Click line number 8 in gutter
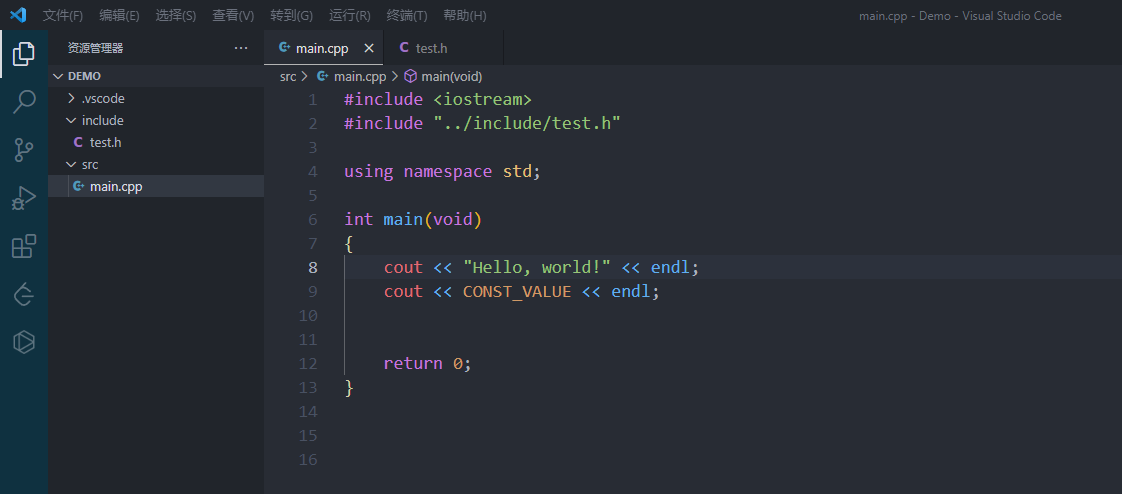Screen dimensions: 1122x494 tap(313, 267)
